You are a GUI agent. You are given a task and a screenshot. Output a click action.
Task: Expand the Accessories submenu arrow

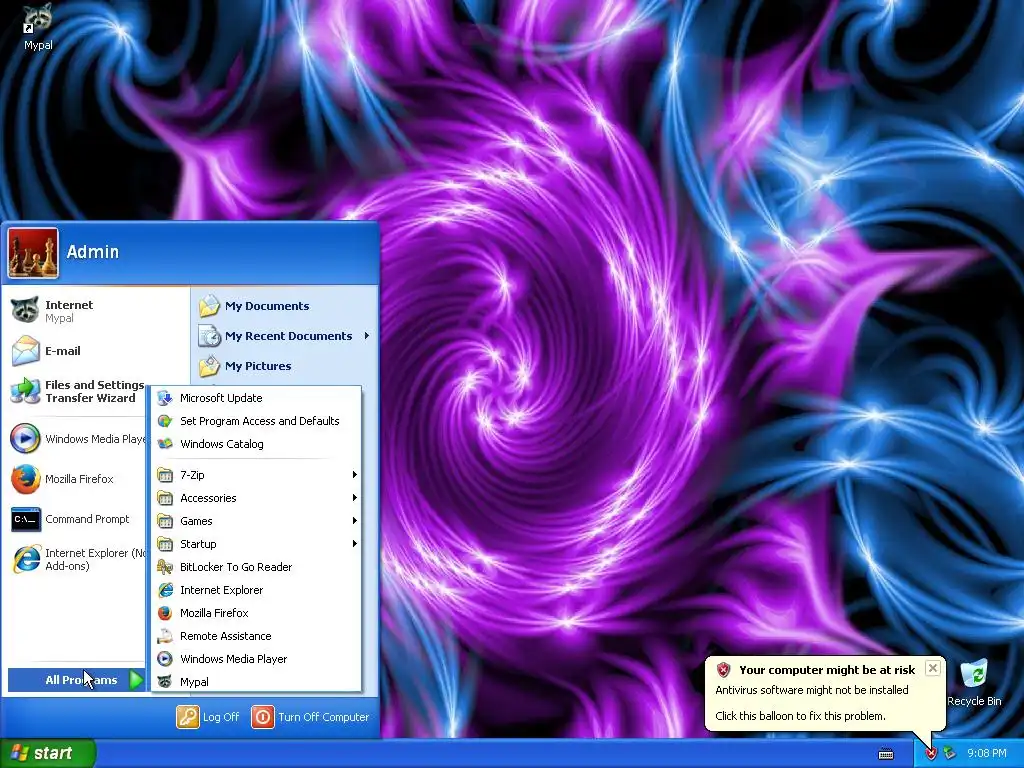[x=355, y=498]
